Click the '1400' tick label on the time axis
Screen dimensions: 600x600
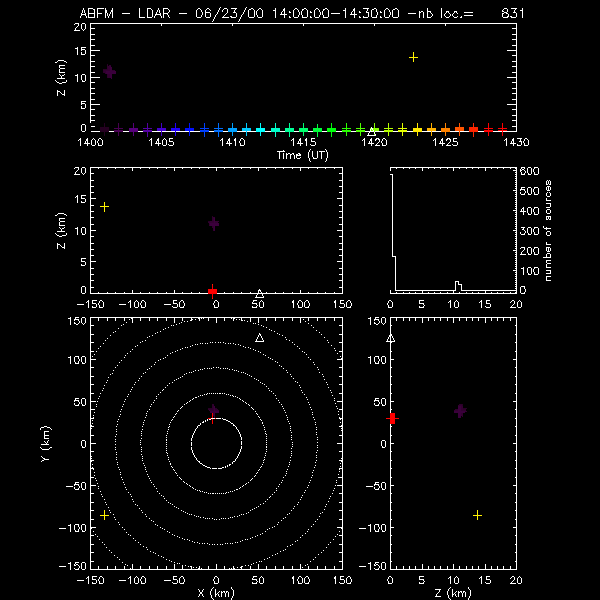pos(90,142)
